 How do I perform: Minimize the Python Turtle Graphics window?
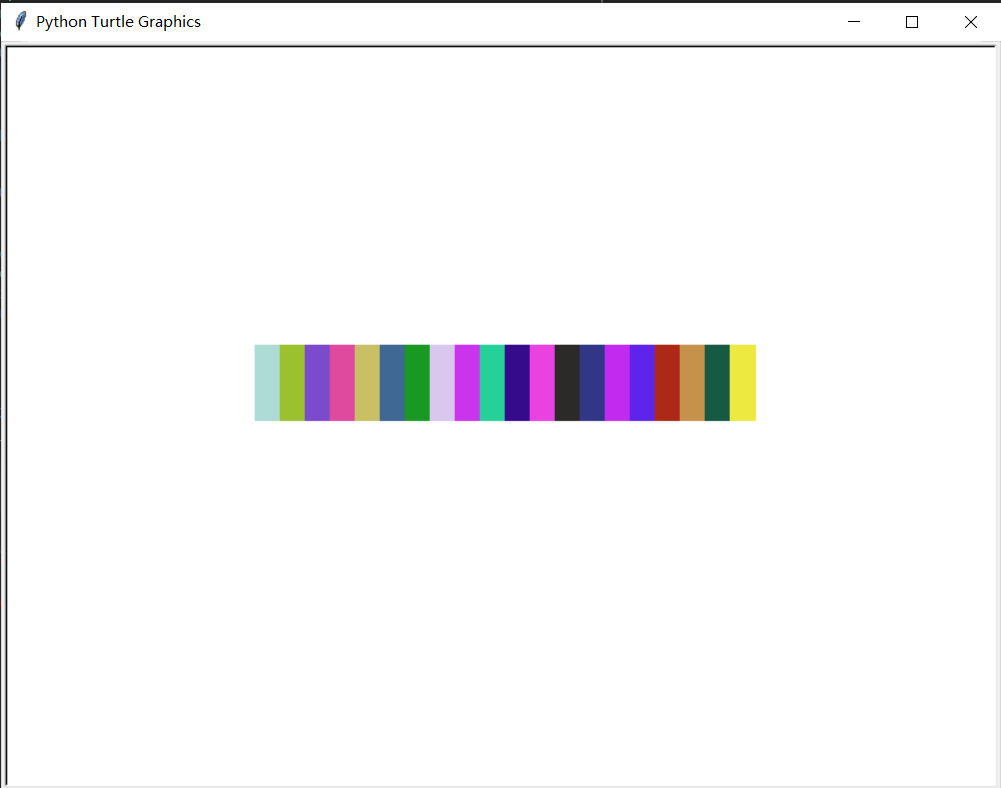point(854,22)
